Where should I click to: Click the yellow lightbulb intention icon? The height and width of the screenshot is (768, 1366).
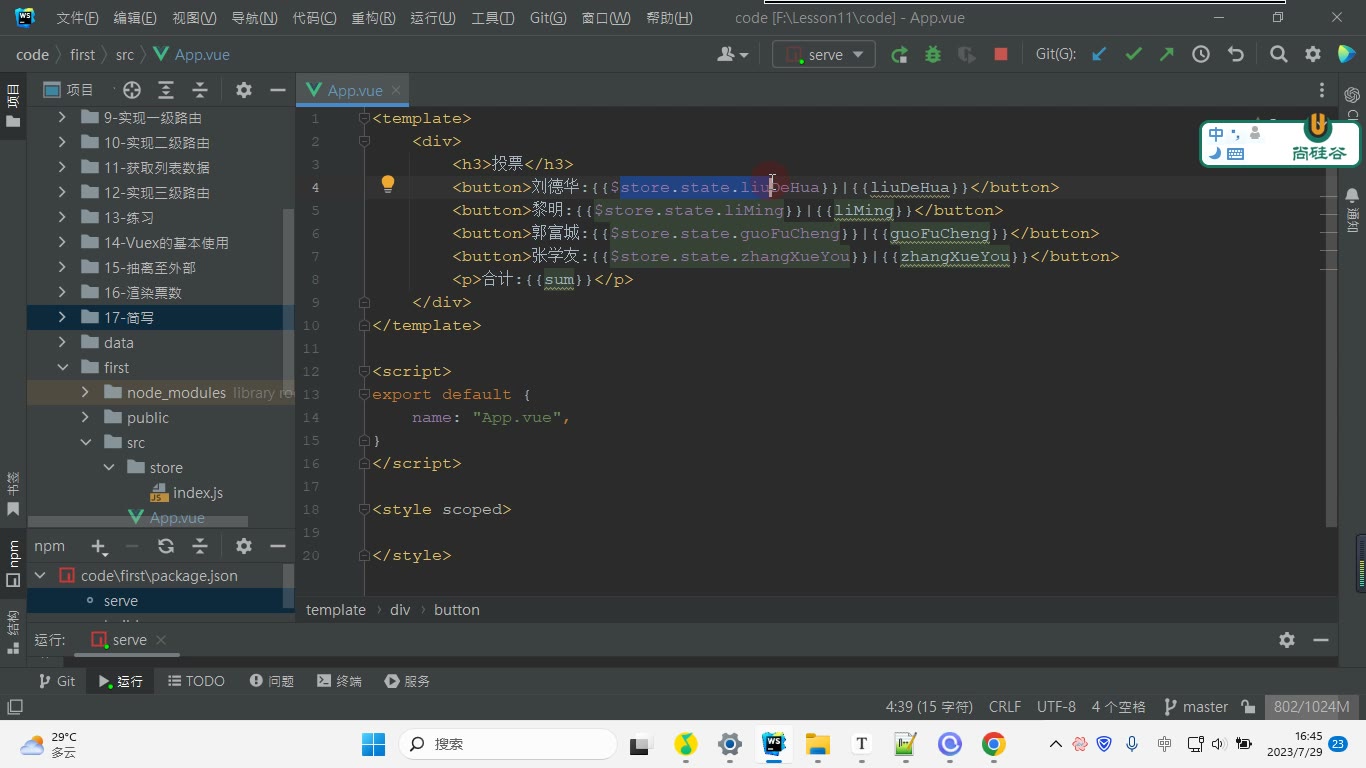[x=388, y=184]
